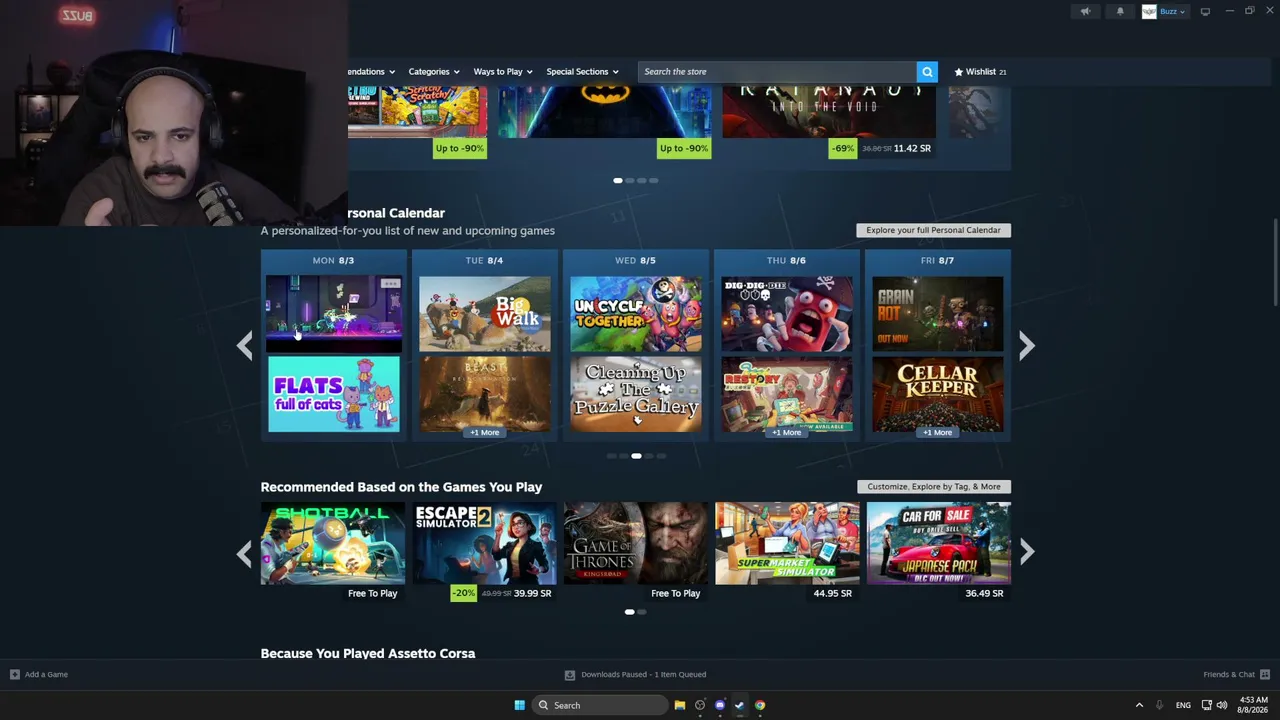
Task: Open the Flats full of cats thumbnail
Action: click(x=333, y=395)
